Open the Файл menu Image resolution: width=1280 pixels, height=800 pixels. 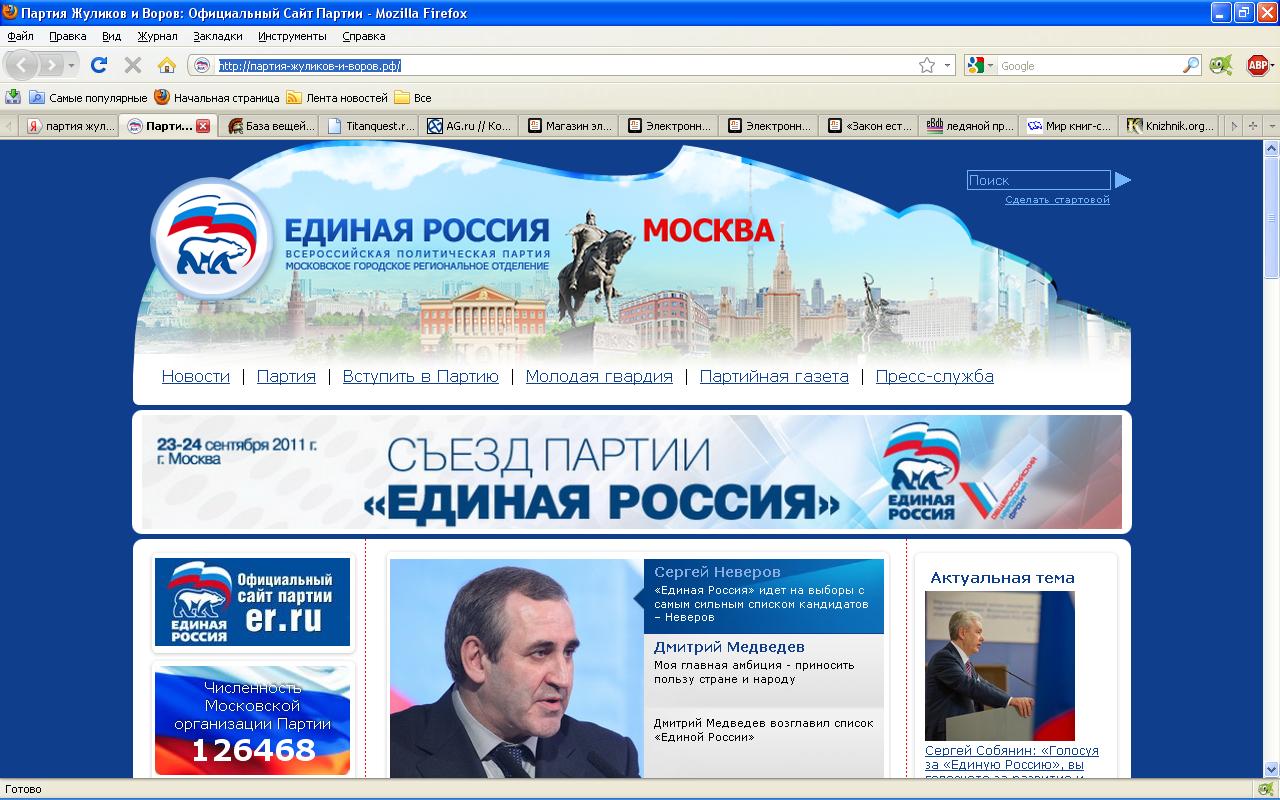(x=20, y=36)
